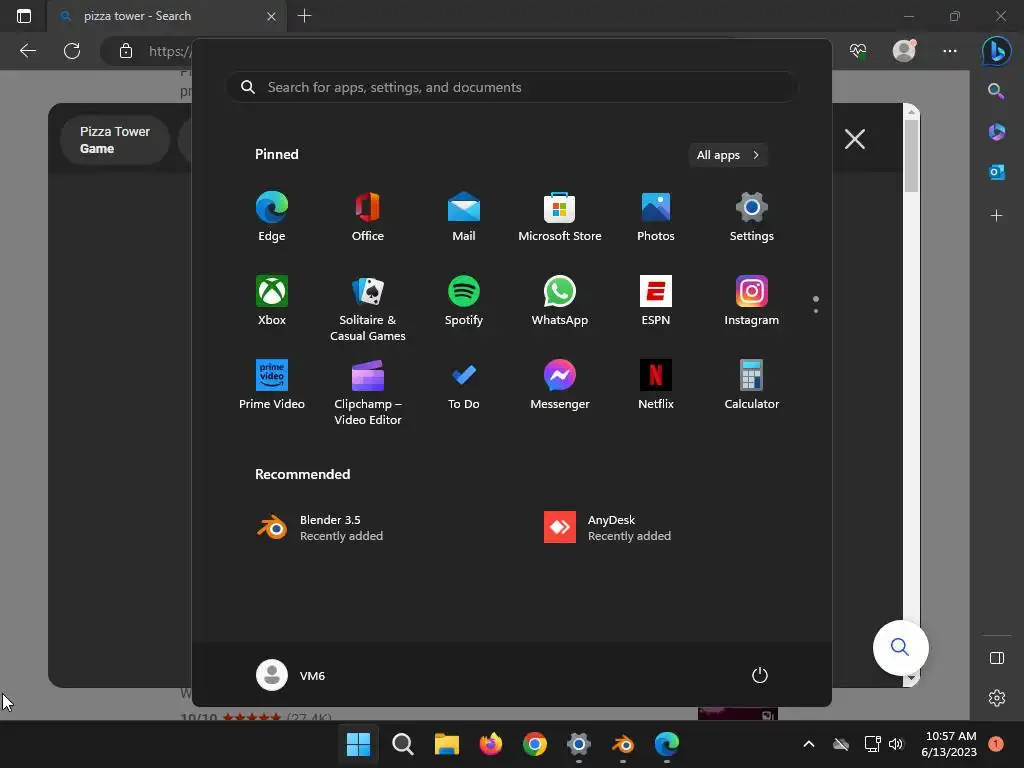
Task: Open the Calculator app
Action: [752, 385]
